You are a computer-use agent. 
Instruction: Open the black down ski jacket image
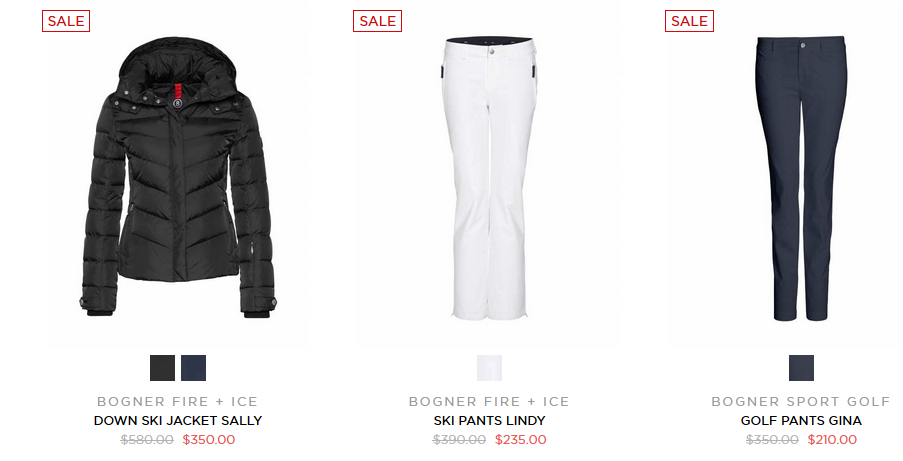178,177
